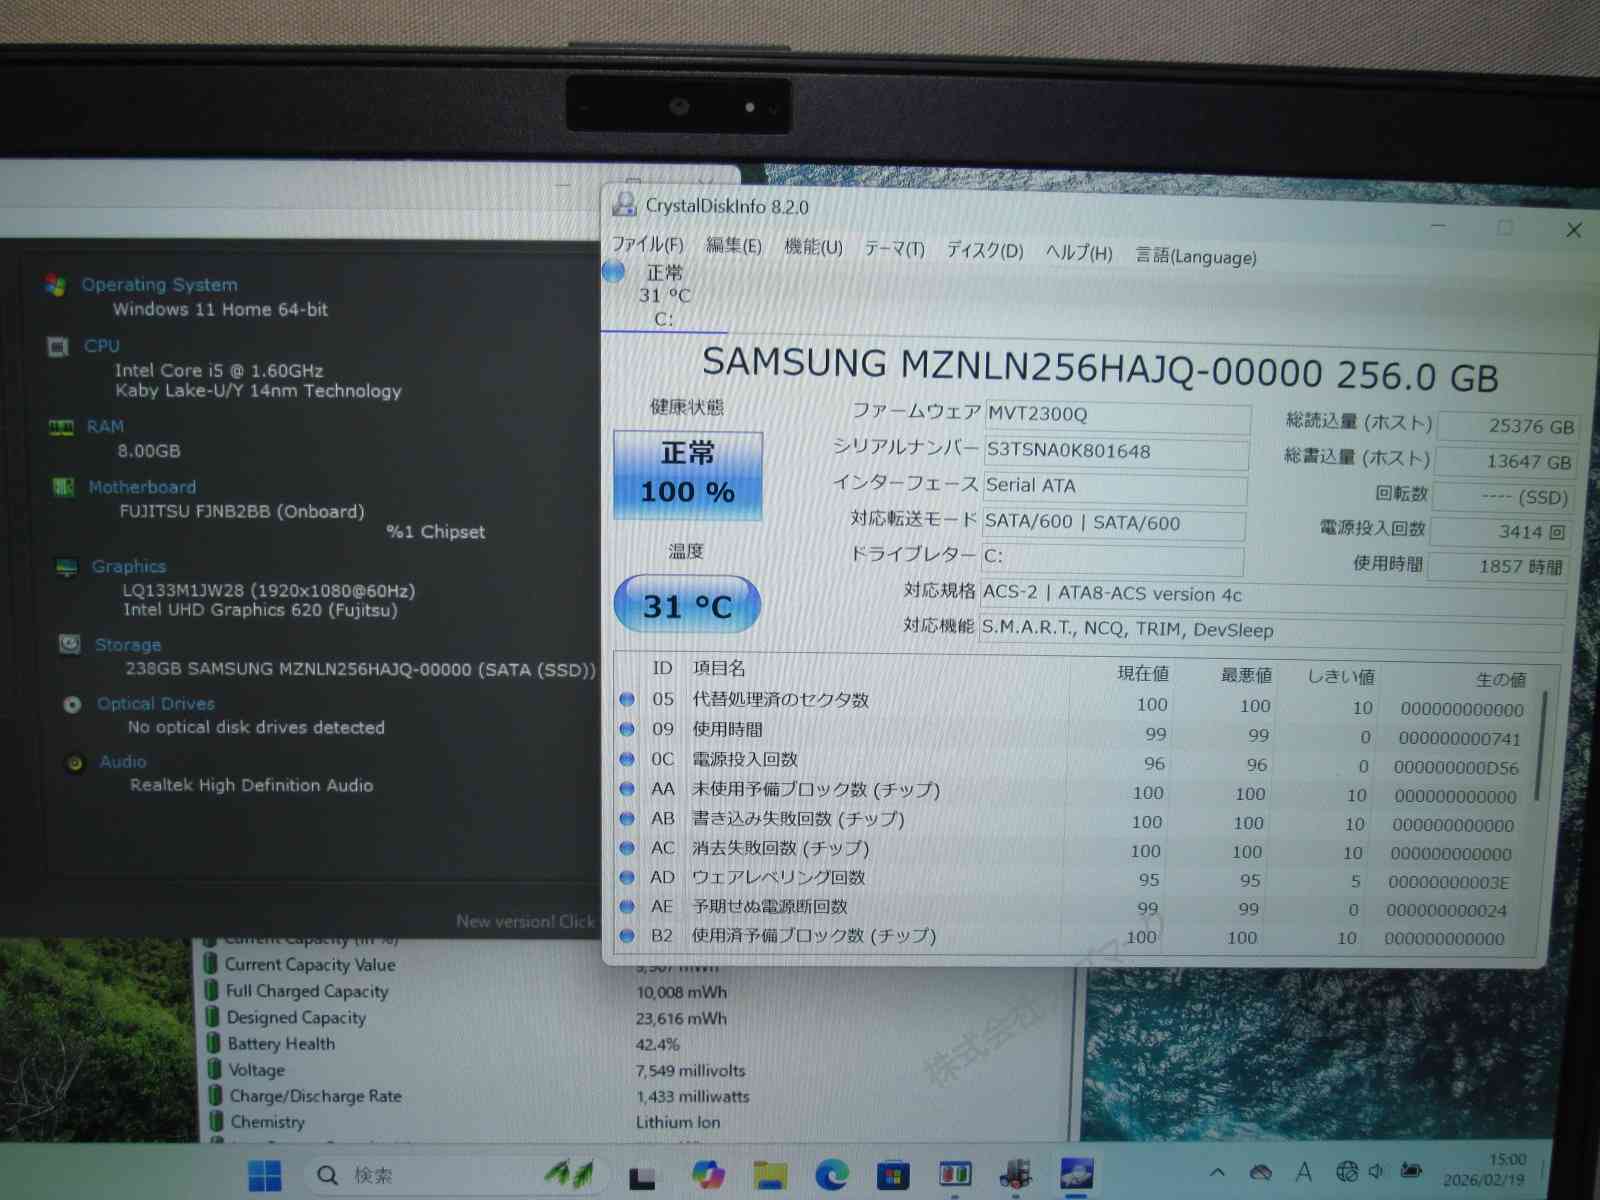The image size is (1600, 1200).
Task: Open the ディスク(D) menu
Action: click(985, 250)
